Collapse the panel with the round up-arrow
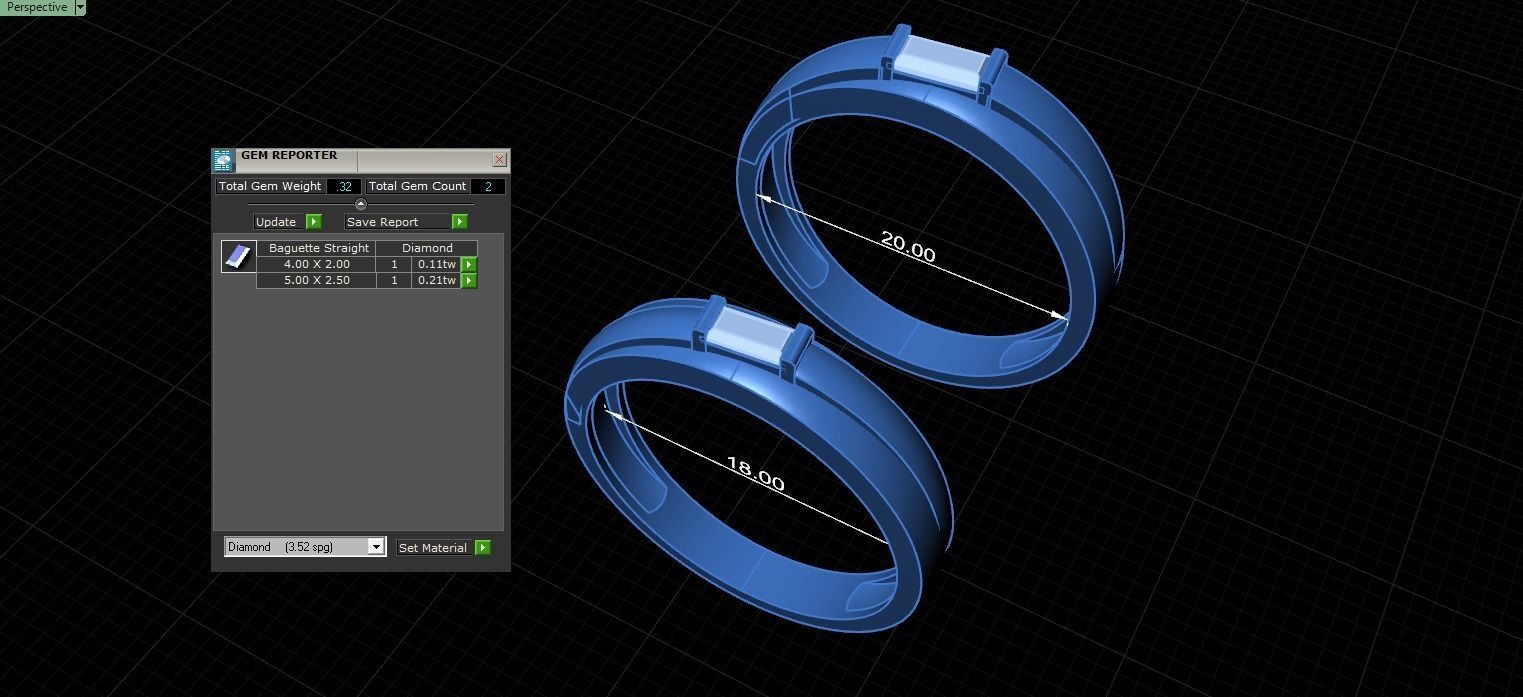Screen dimensions: 1523x697 (x=361, y=204)
